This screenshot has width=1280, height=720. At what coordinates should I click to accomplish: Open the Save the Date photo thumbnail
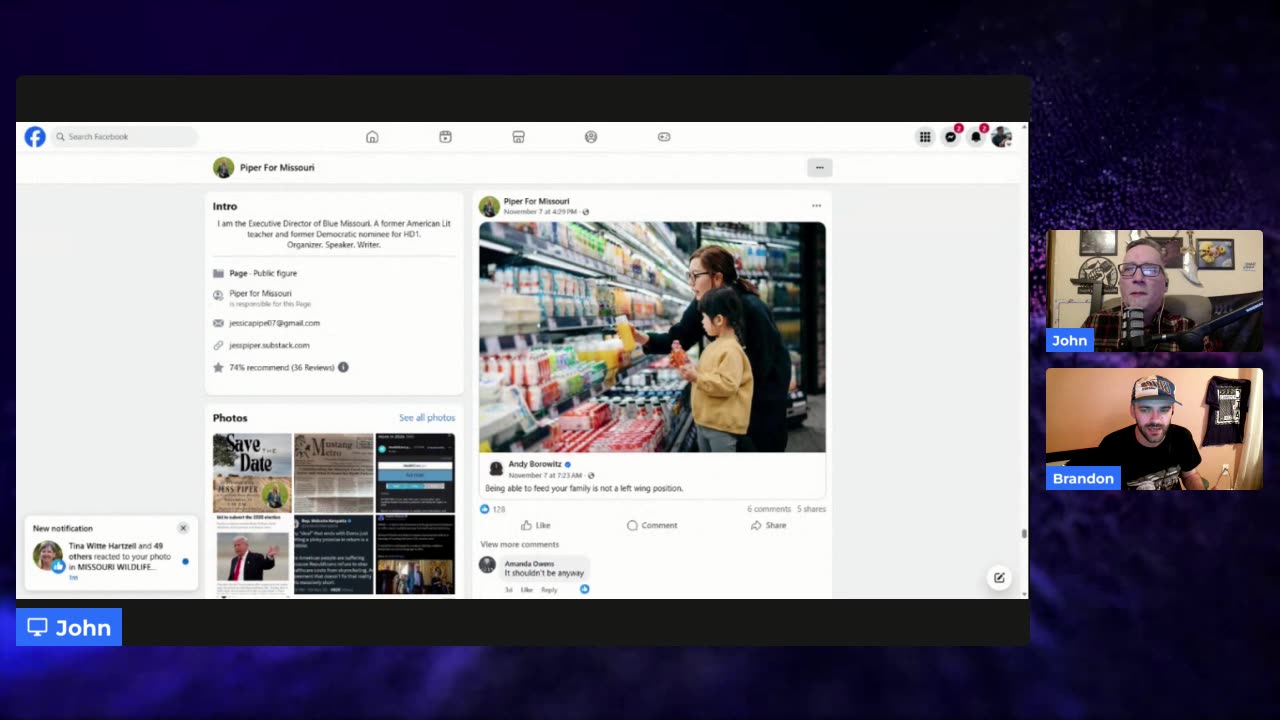pyautogui.click(x=252, y=473)
